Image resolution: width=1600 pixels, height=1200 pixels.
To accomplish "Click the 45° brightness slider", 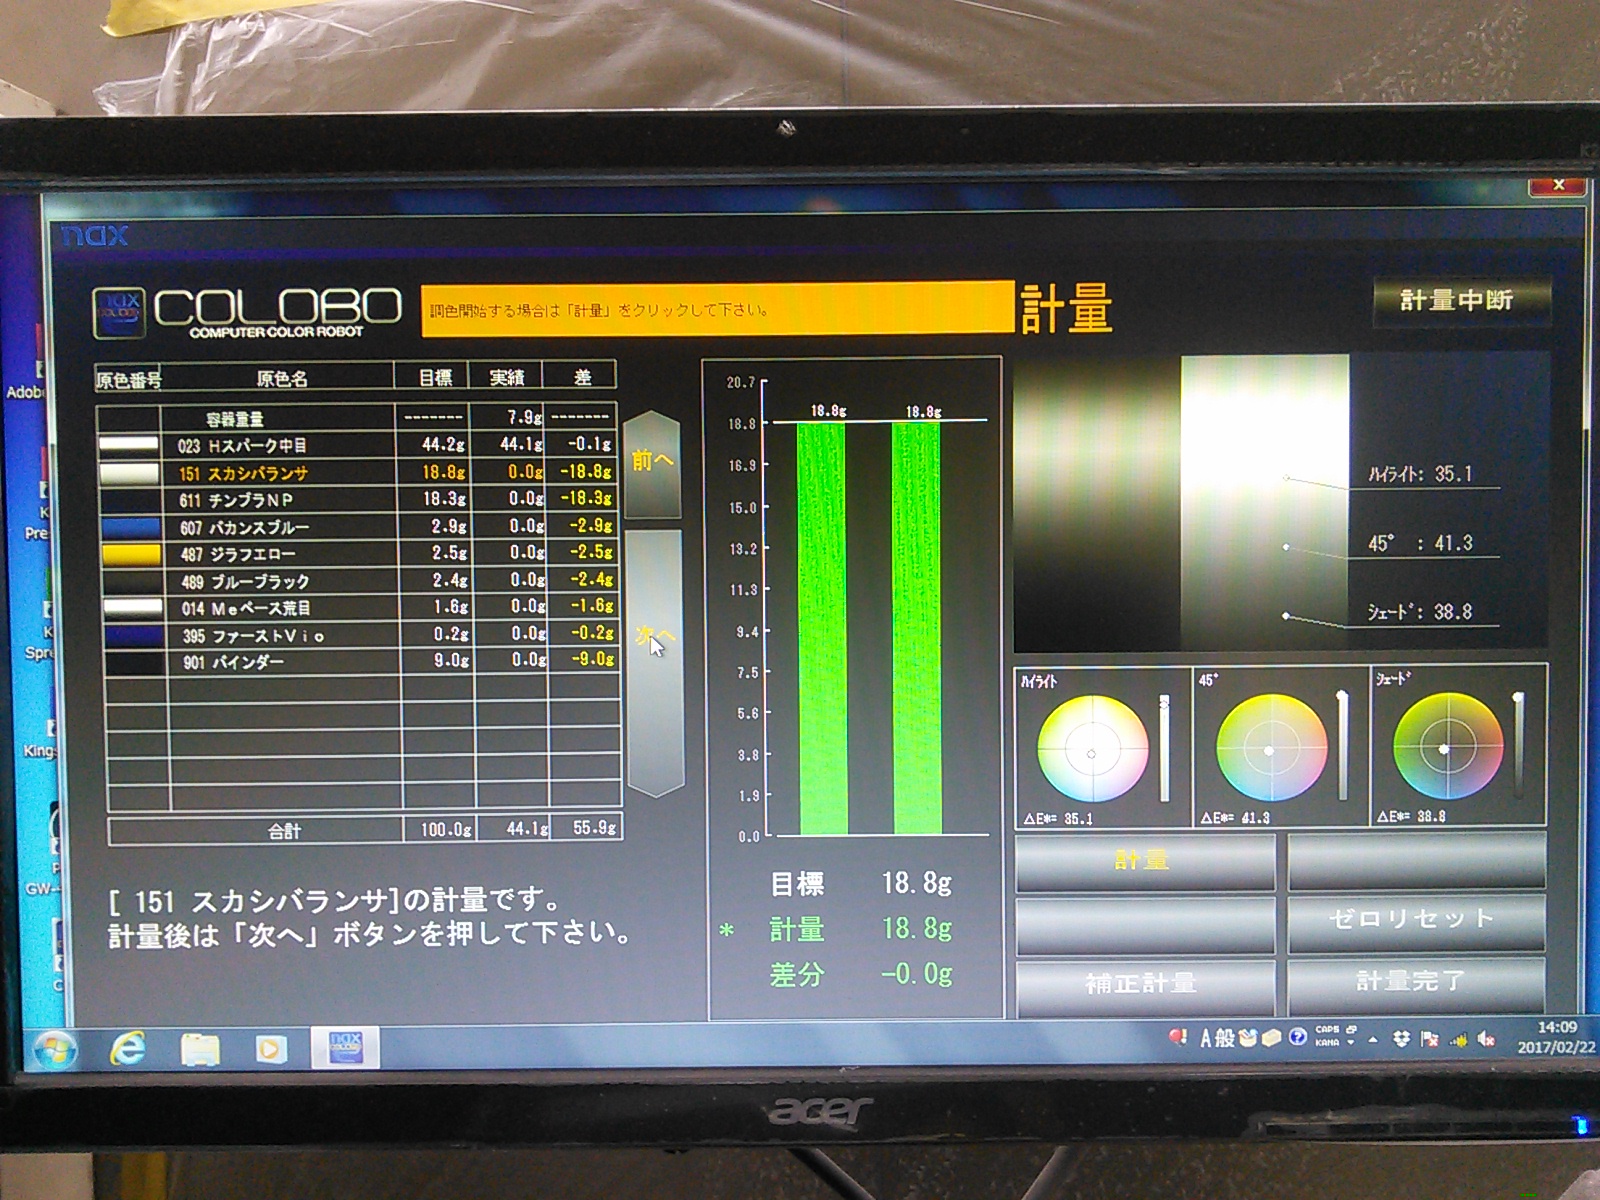I will pos(1342,746).
